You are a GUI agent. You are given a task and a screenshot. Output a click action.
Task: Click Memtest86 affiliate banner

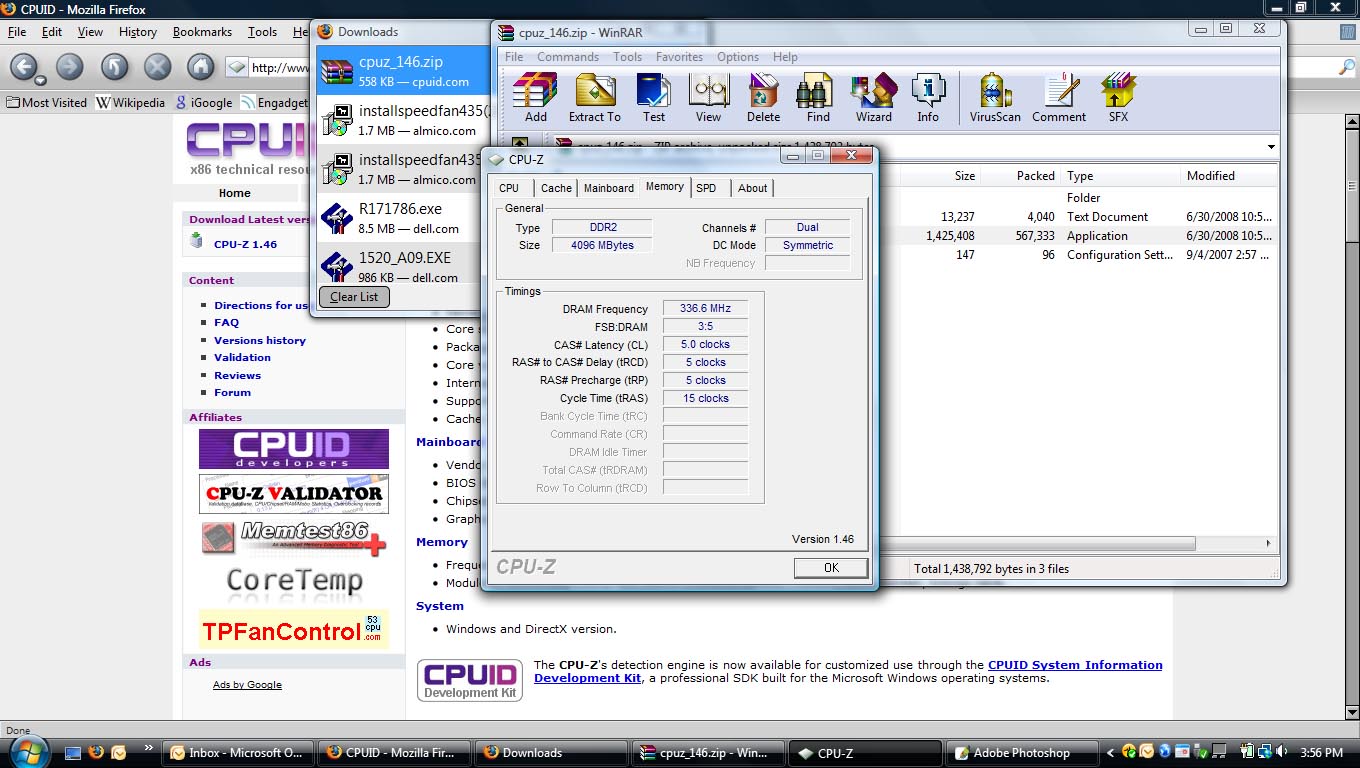(294, 538)
